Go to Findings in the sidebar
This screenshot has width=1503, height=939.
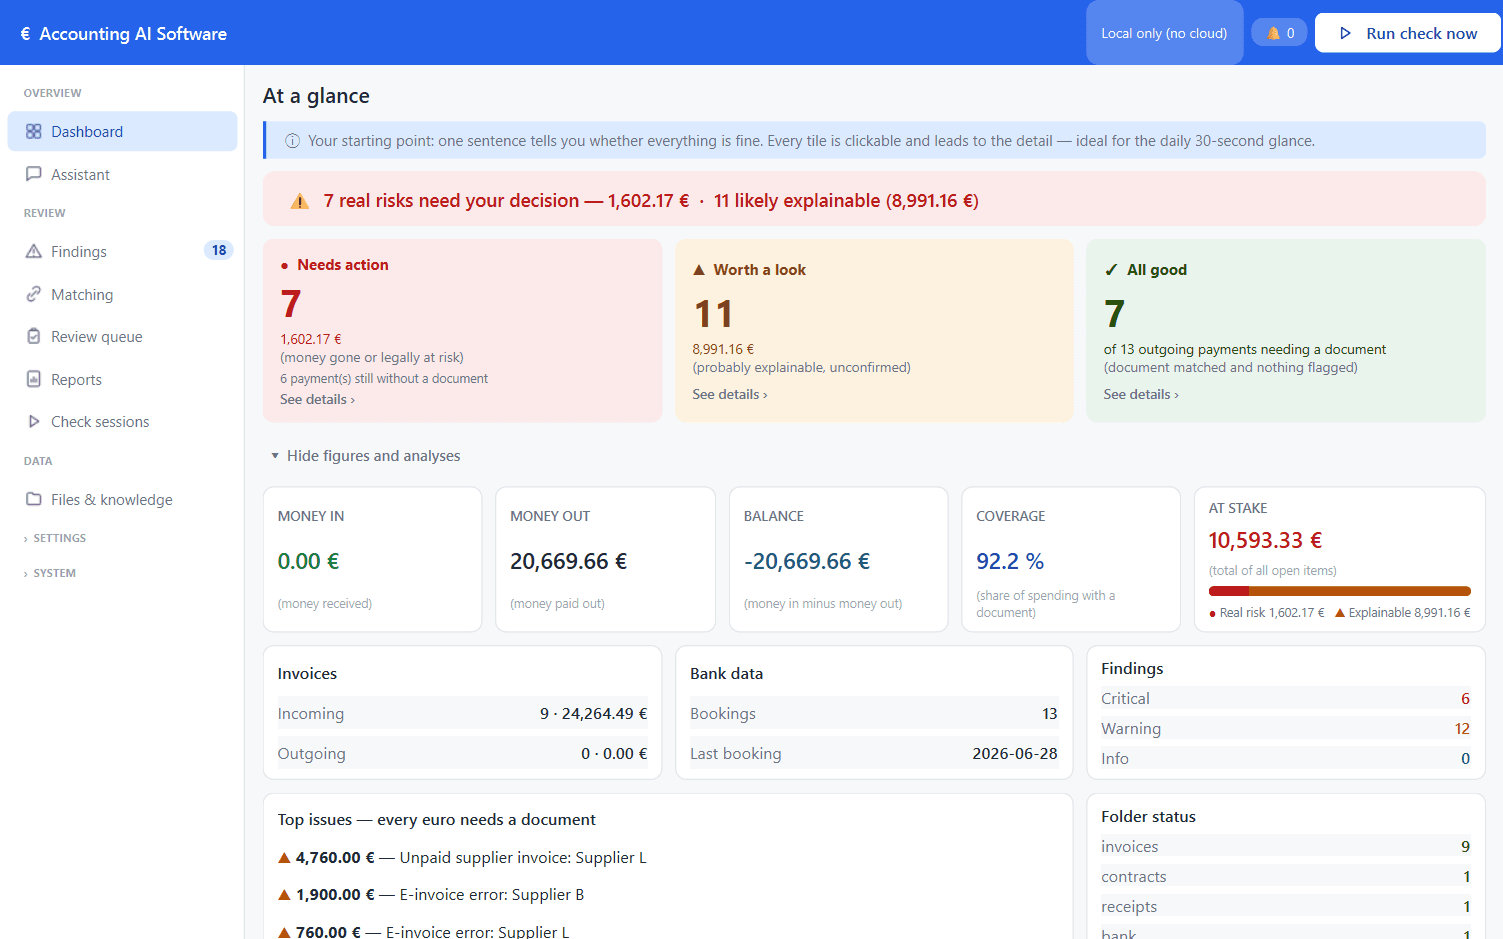coord(122,251)
